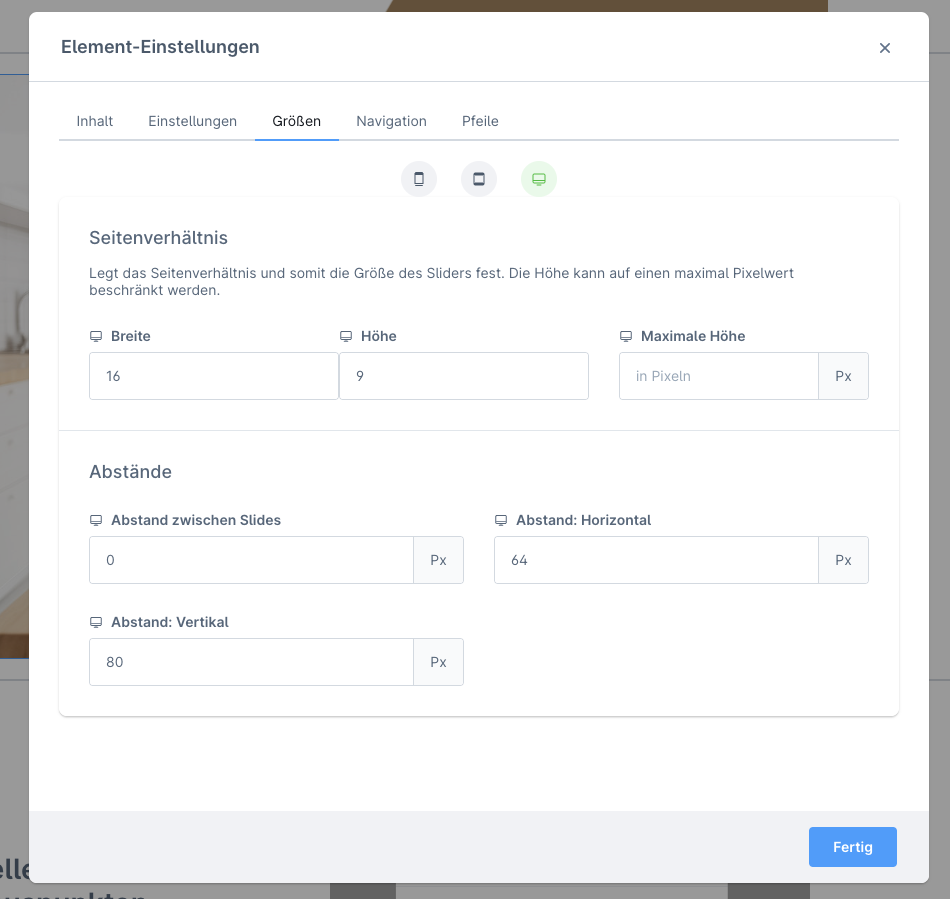Click the monitor icon beside Abstand: Horizontal
The width and height of the screenshot is (950, 899).
click(501, 520)
